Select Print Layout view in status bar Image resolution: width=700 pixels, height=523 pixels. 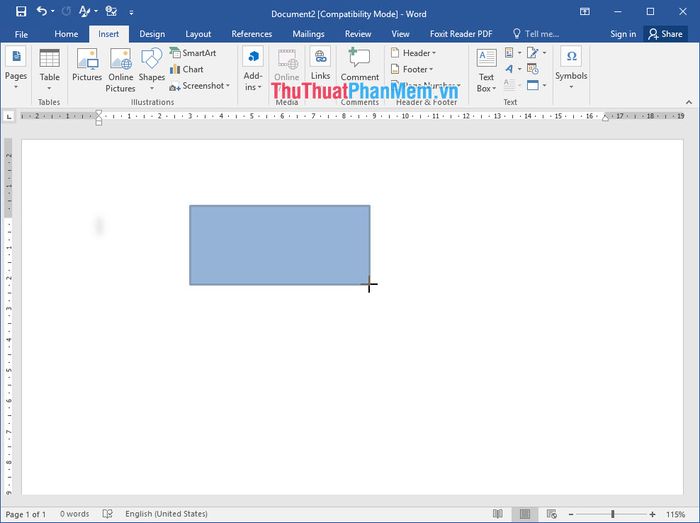[523, 514]
